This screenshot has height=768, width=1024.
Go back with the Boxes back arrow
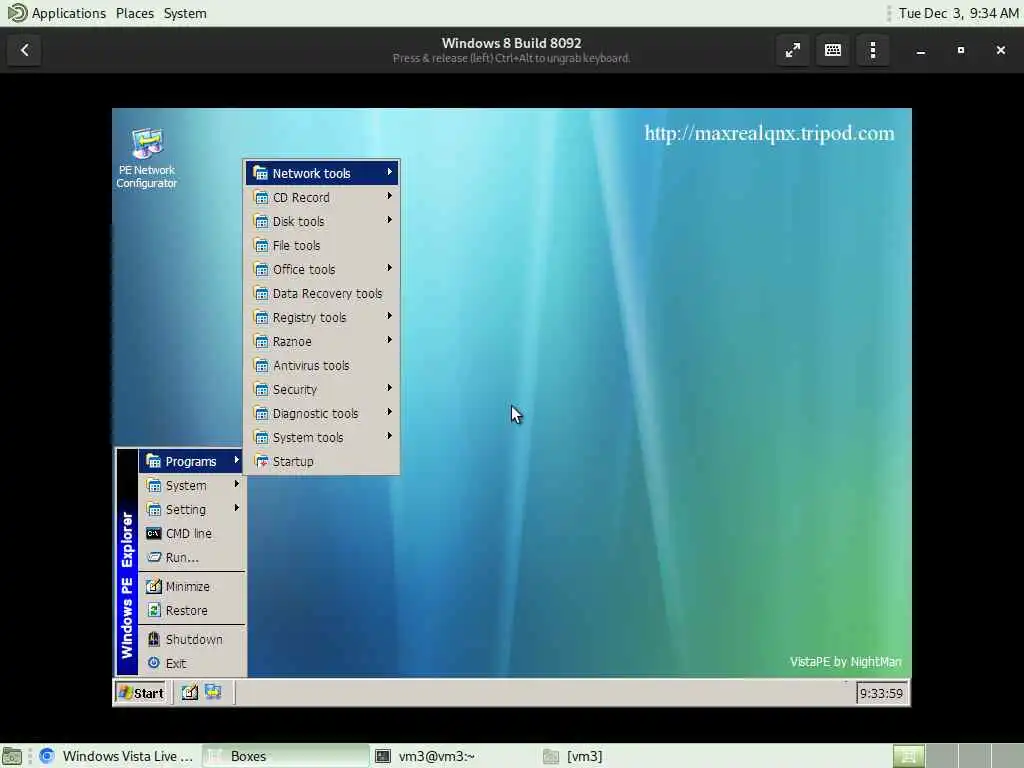(25, 50)
